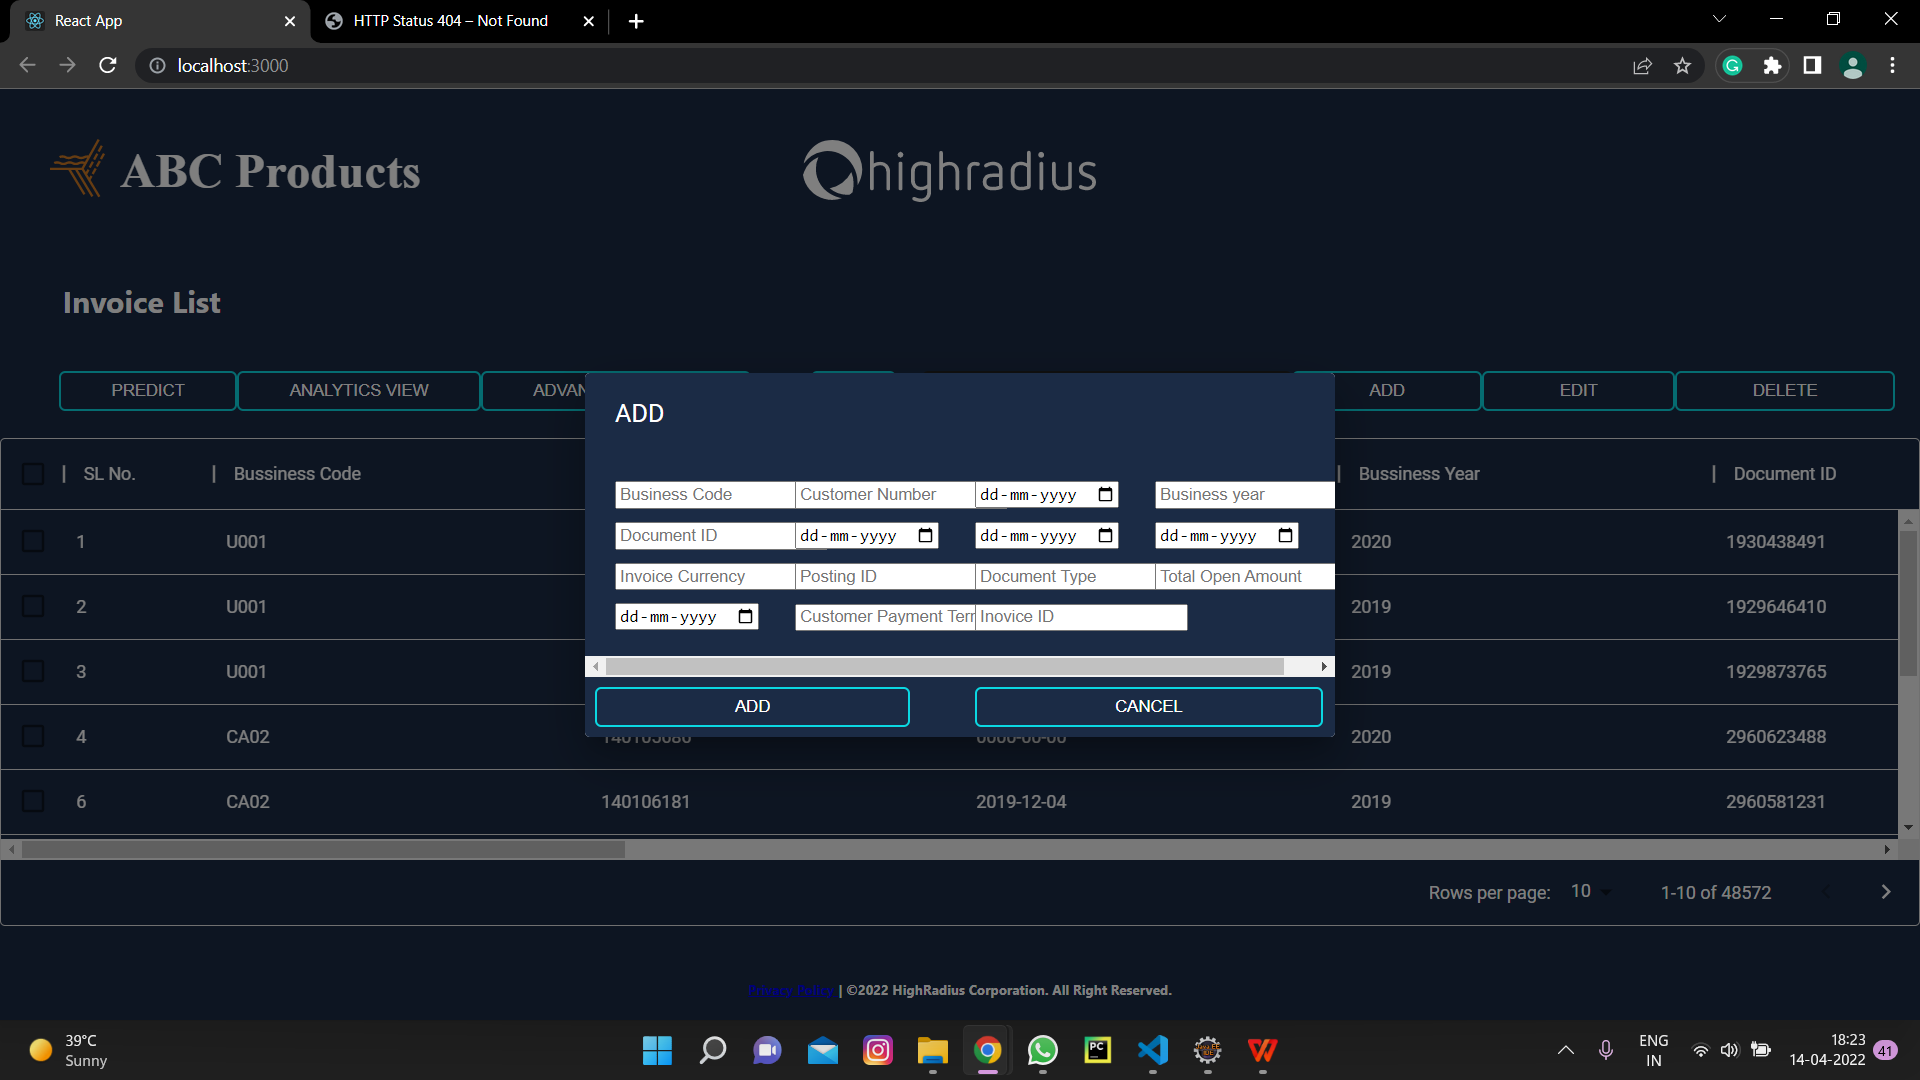The height and width of the screenshot is (1080, 1920).
Task: Open the Rows per page dropdown
Action: [x=1589, y=891]
